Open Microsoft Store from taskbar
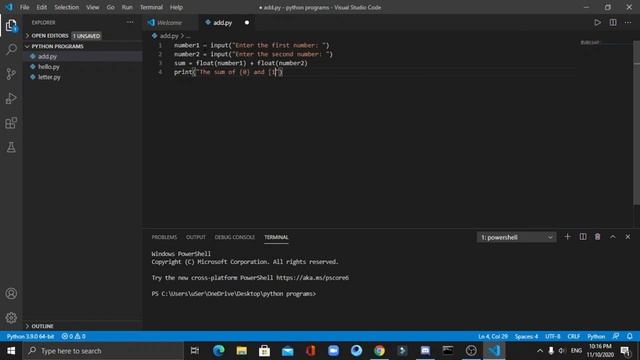The width and height of the screenshot is (640, 360). point(264,351)
